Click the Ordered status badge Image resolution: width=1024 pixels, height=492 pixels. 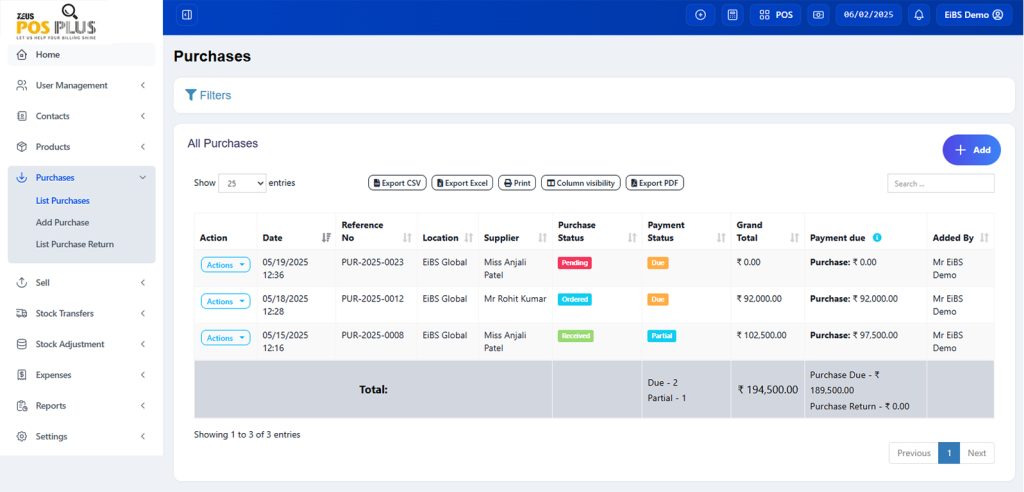pos(575,299)
